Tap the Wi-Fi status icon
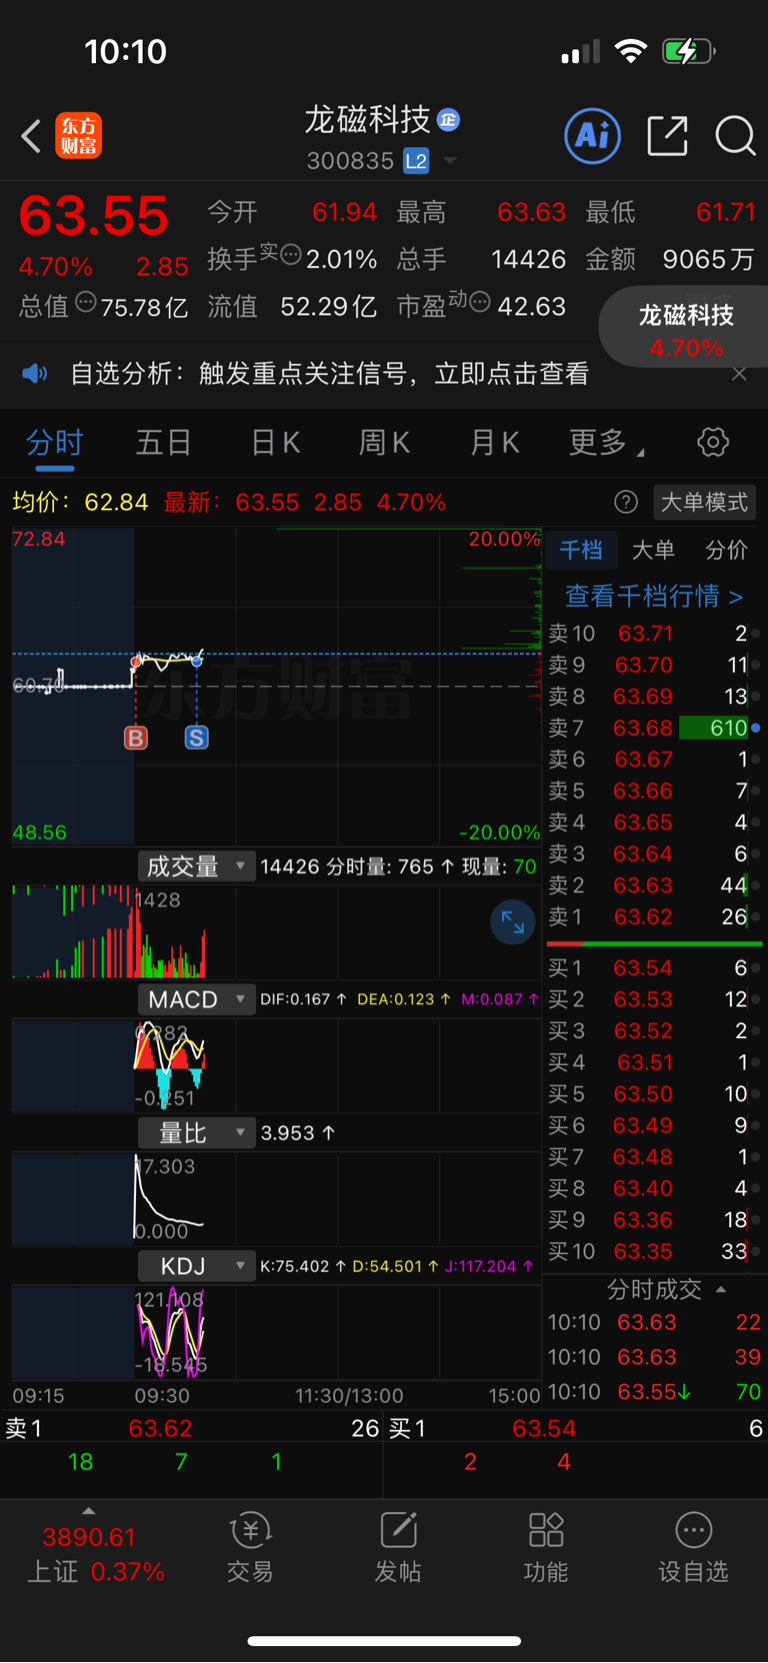The image size is (768, 1663). [x=631, y=51]
